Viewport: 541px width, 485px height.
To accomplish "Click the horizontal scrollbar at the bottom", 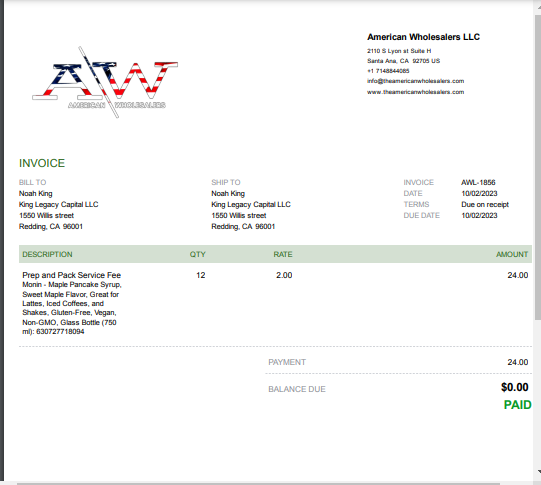I will [x=258, y=484].
